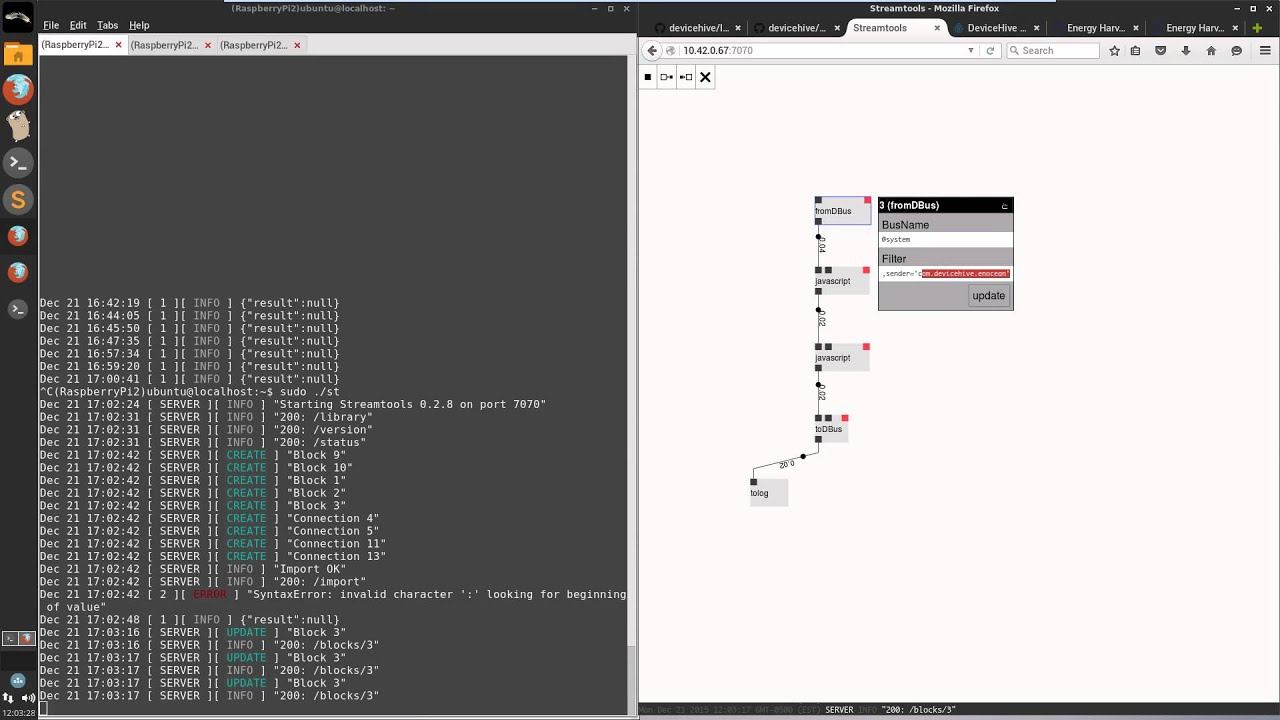The width and height of the screenshot is (1280, 720).
Task: Open the terminal Edit menu
Action: (x=78, y=25)
